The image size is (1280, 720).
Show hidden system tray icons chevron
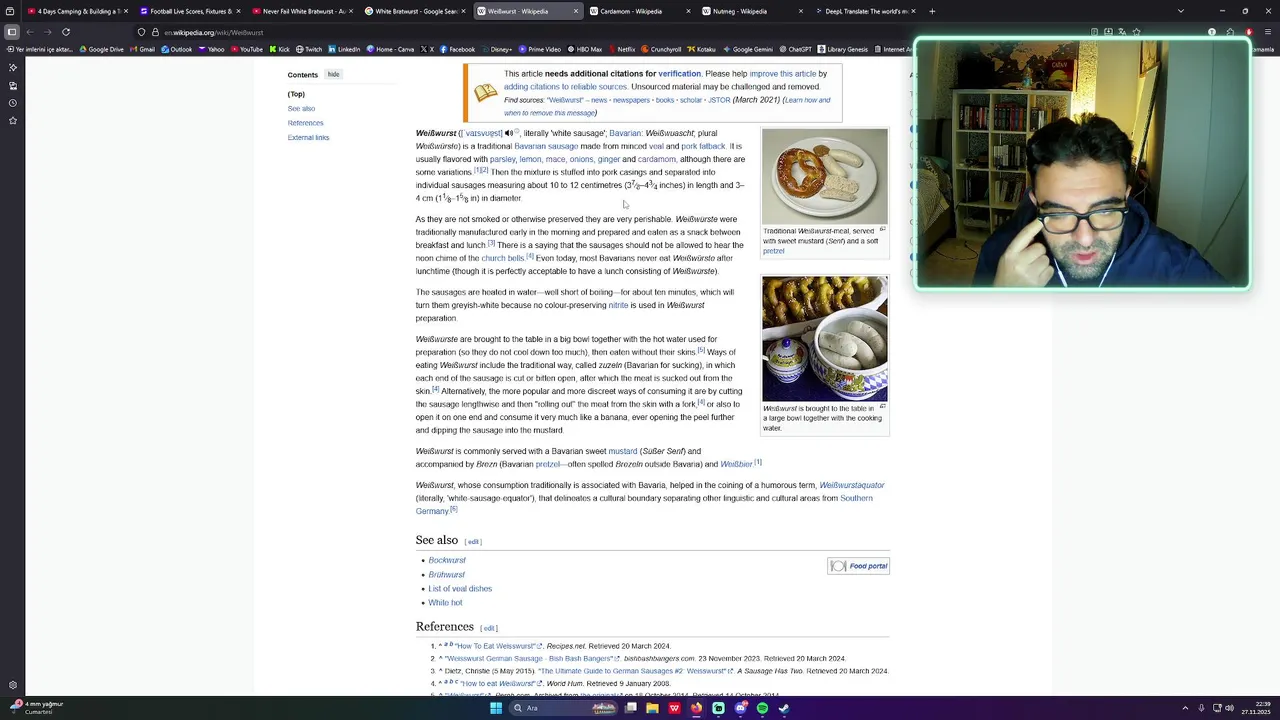[1185, 708]
